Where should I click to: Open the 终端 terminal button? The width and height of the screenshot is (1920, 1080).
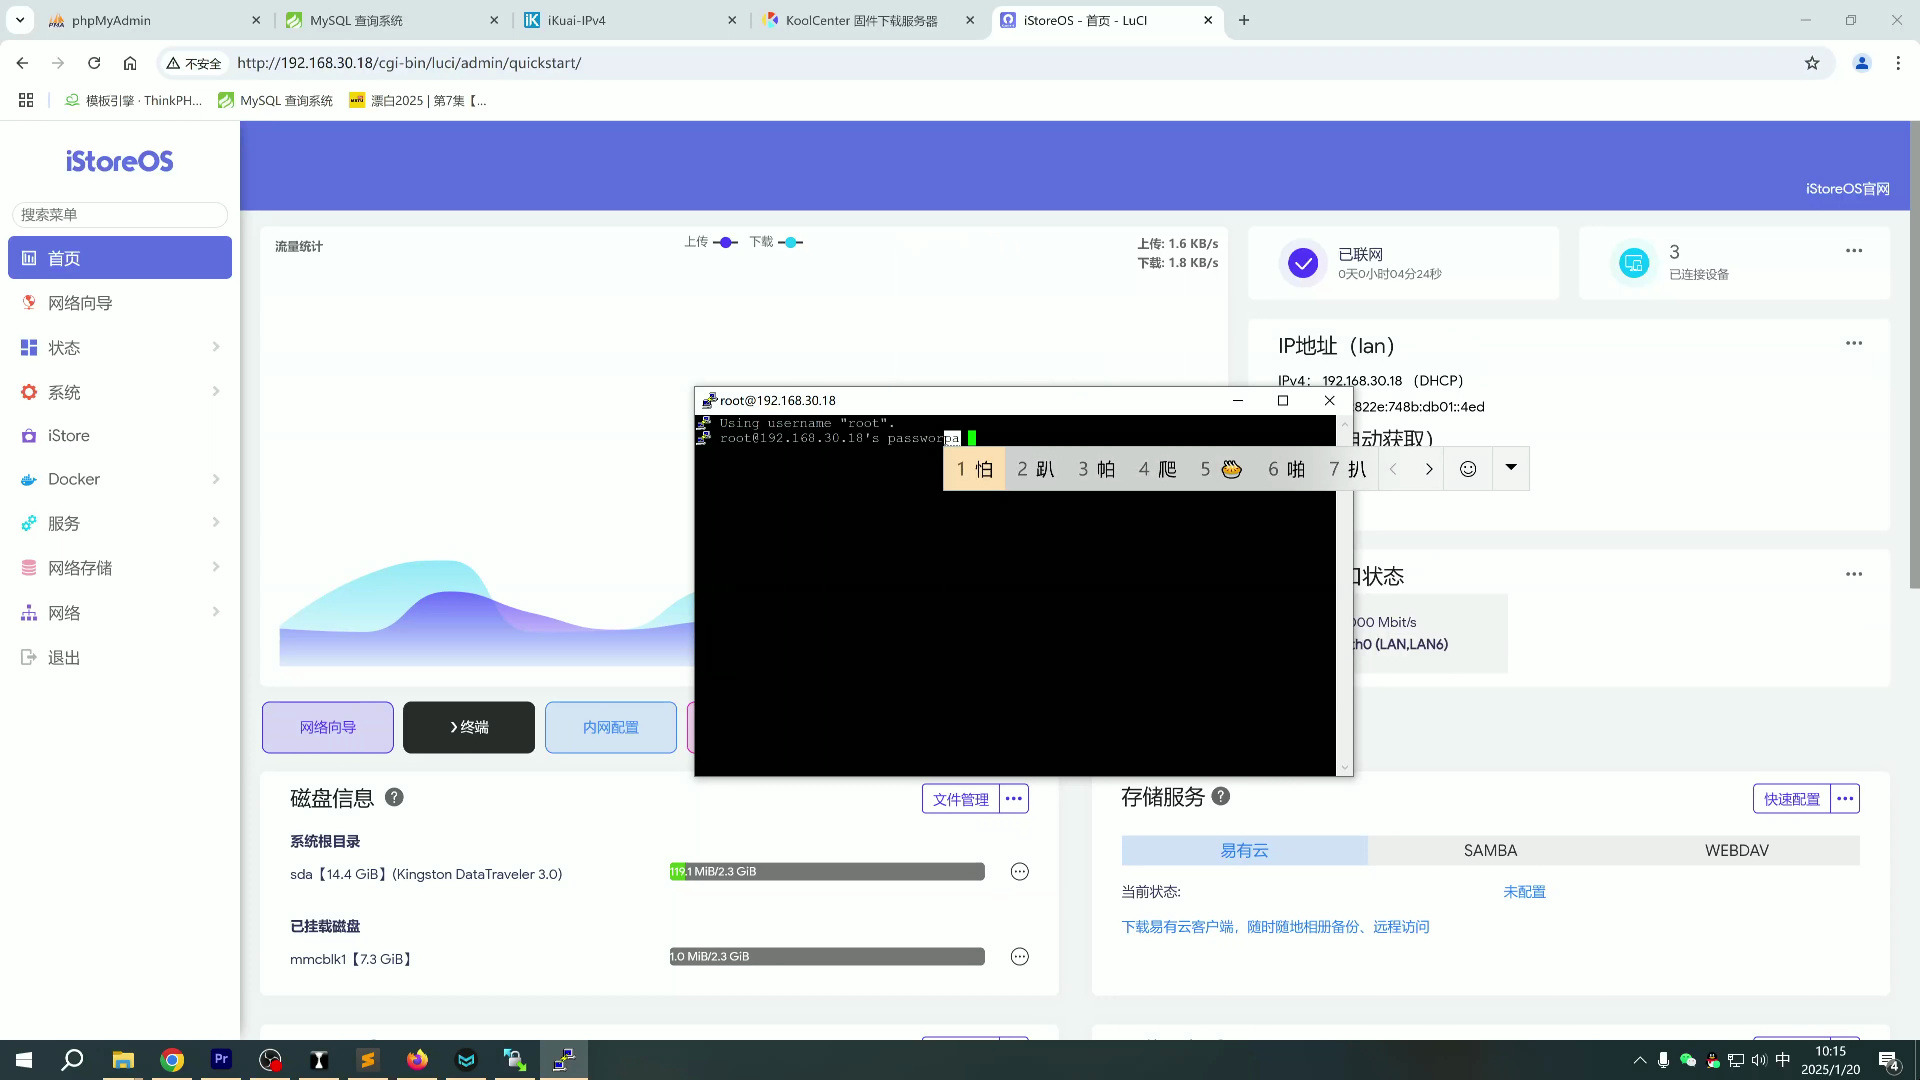tap(469, 727)
